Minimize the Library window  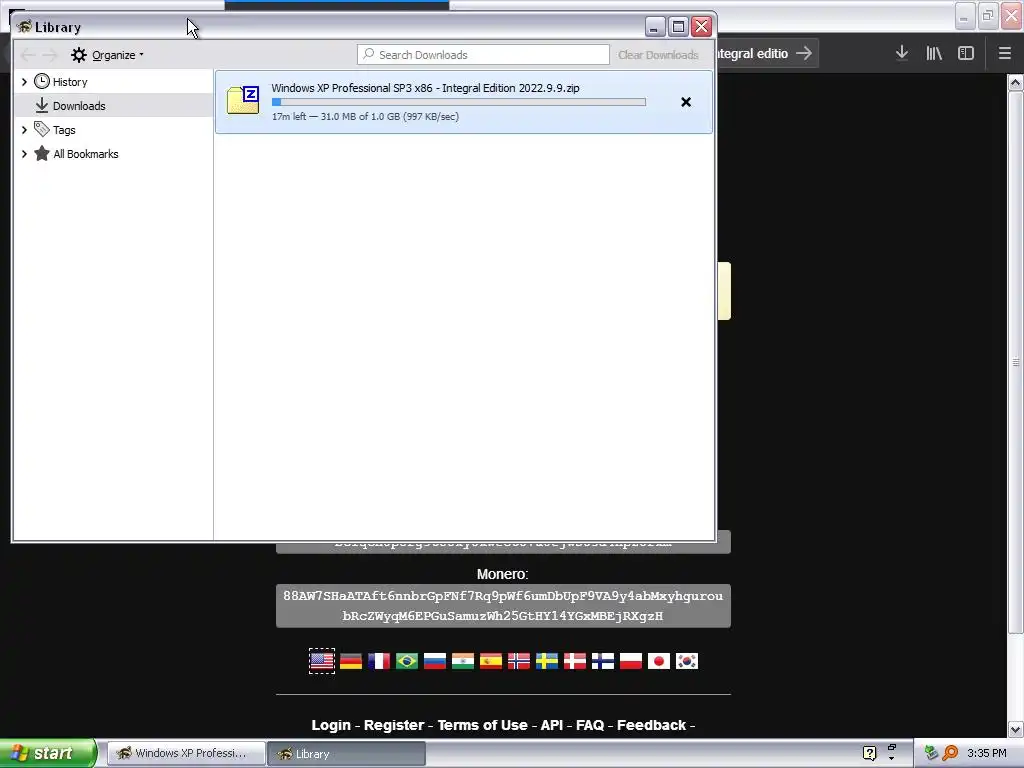point(655,27)
